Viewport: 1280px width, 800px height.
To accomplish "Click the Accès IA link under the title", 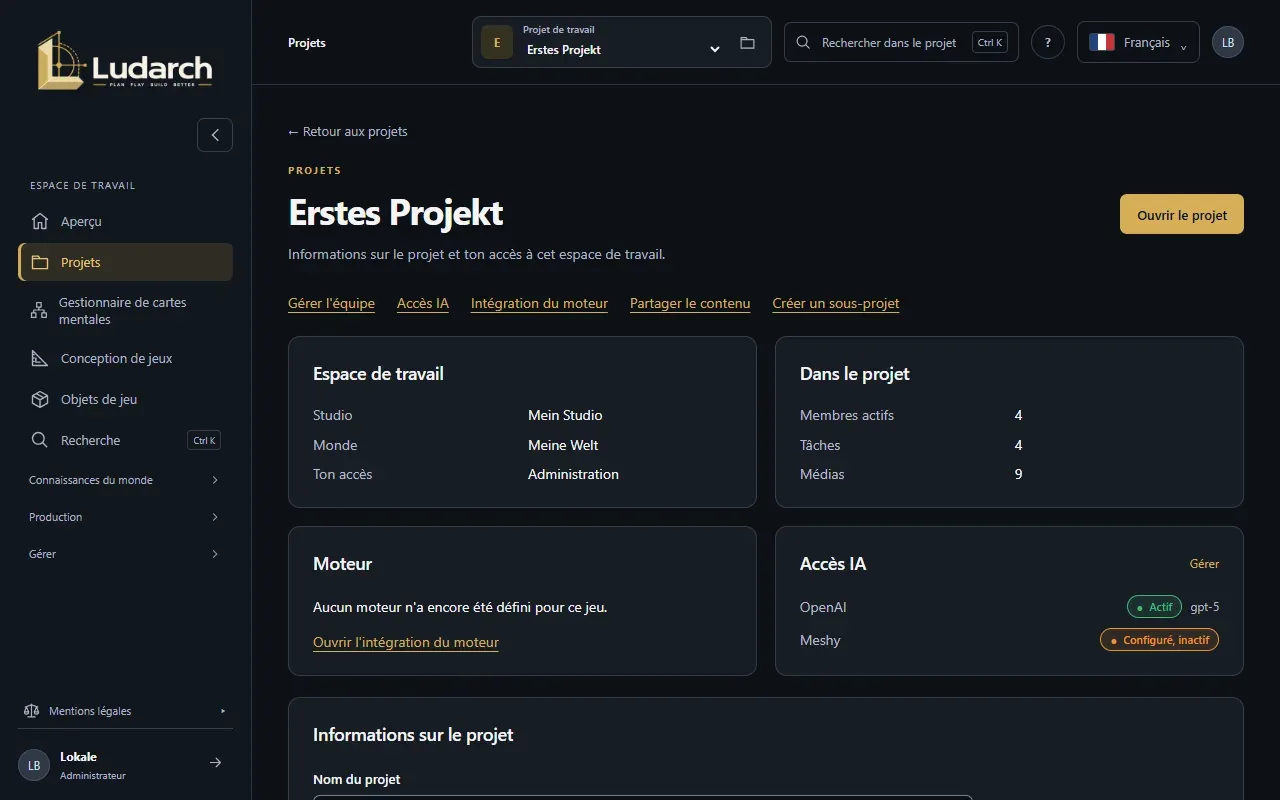I will 423,303.
